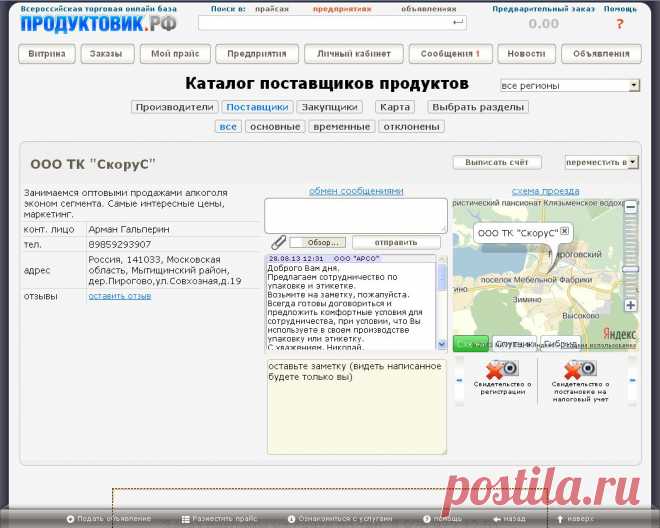Screen dimensions: 660x528
Task: Switch map to Гибрид view
Action: (560, 344)
